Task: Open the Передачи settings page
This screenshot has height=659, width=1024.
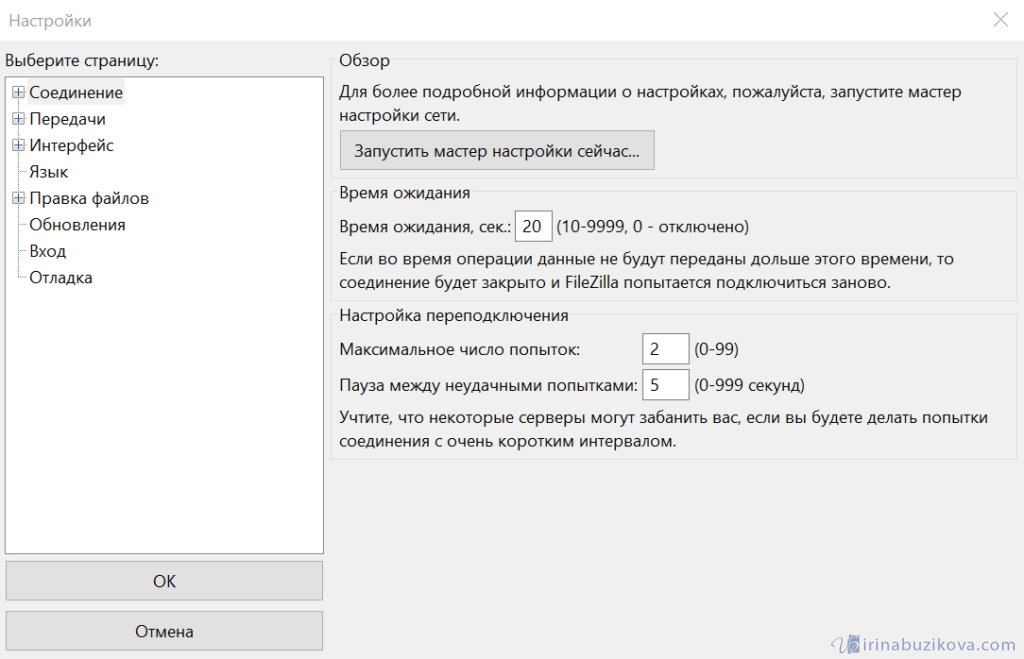Action: (x=67, y=119)
